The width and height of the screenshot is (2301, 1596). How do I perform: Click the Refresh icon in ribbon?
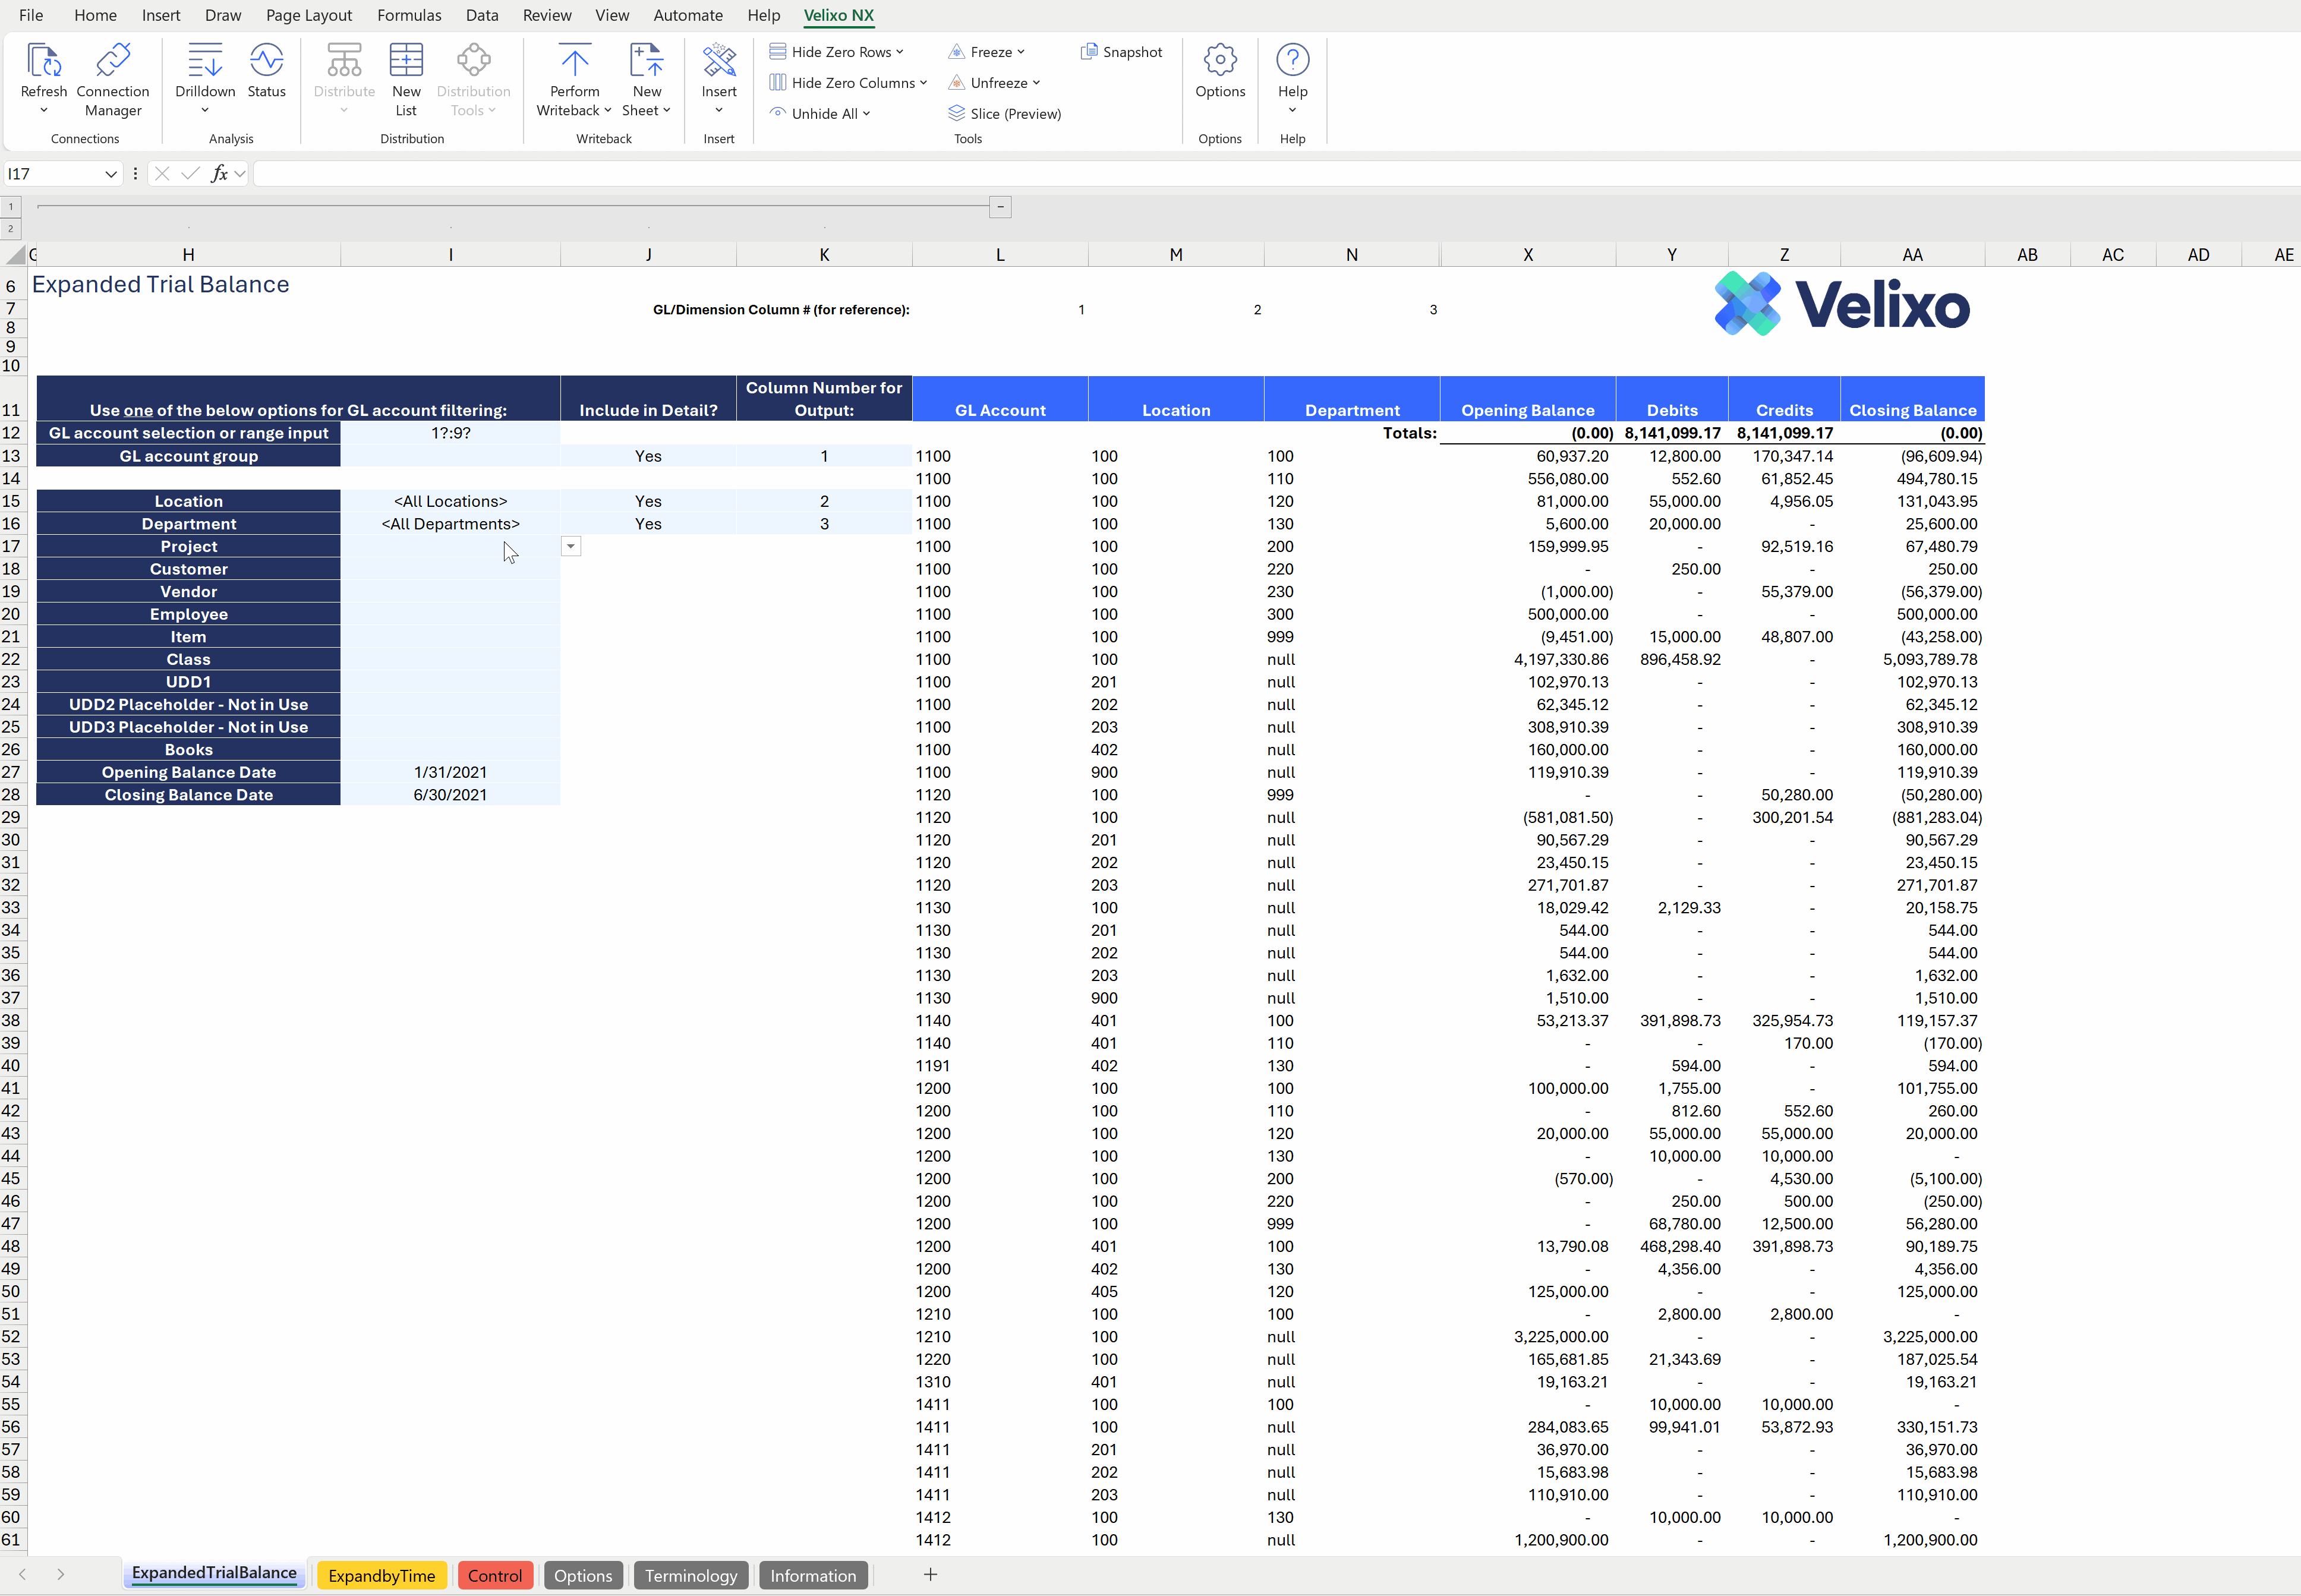coord(44,62)
